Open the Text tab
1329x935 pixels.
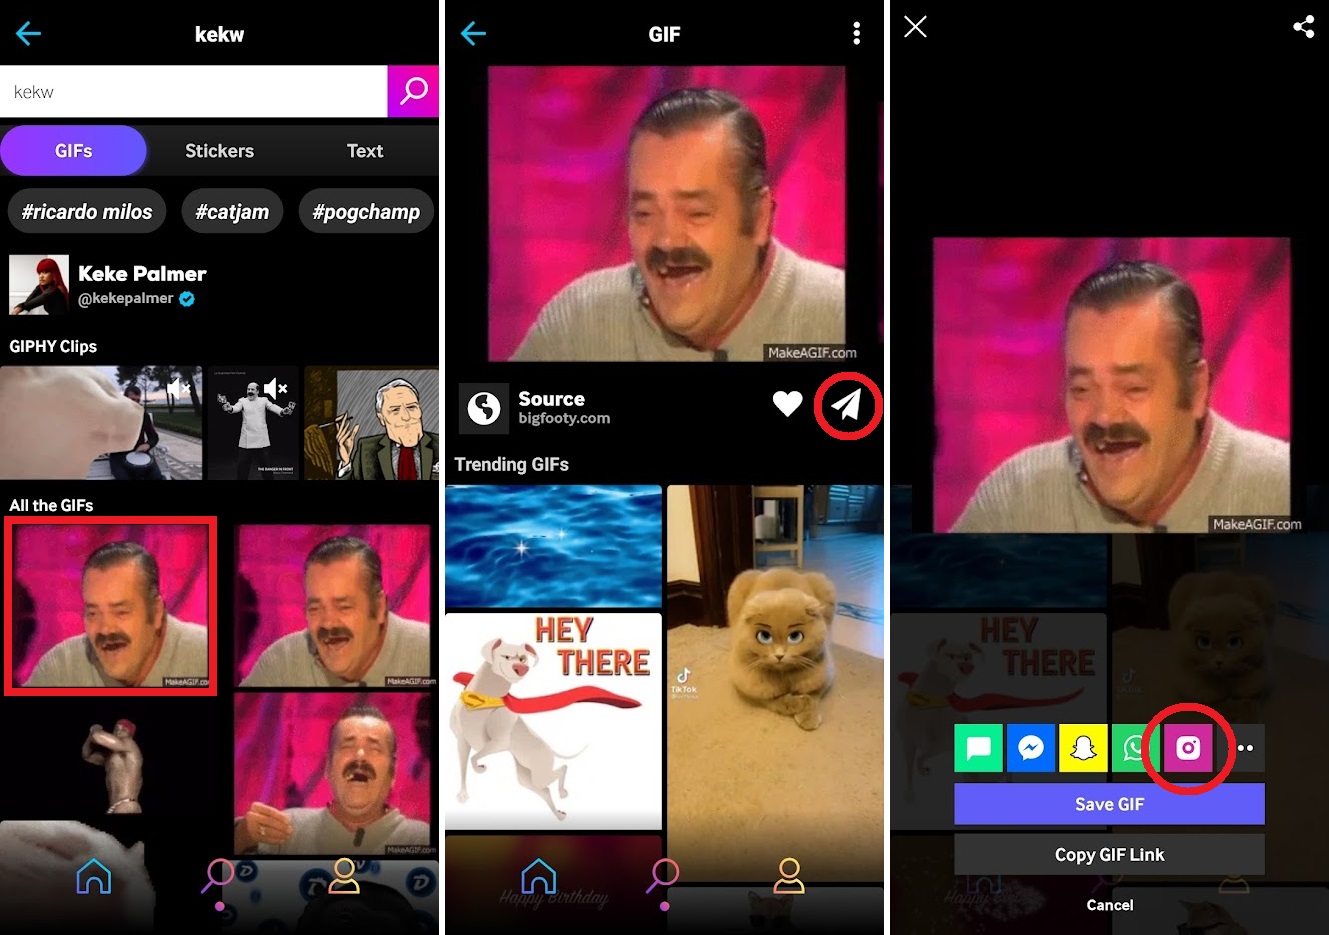(364, 150)
